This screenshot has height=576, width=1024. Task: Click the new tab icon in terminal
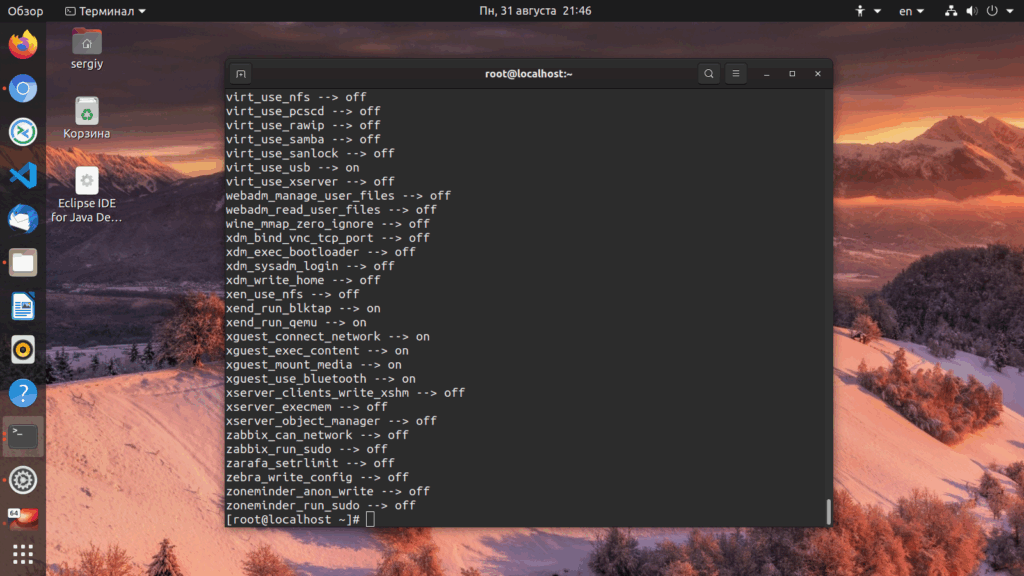pyautogui.click(x=240, y=74)
